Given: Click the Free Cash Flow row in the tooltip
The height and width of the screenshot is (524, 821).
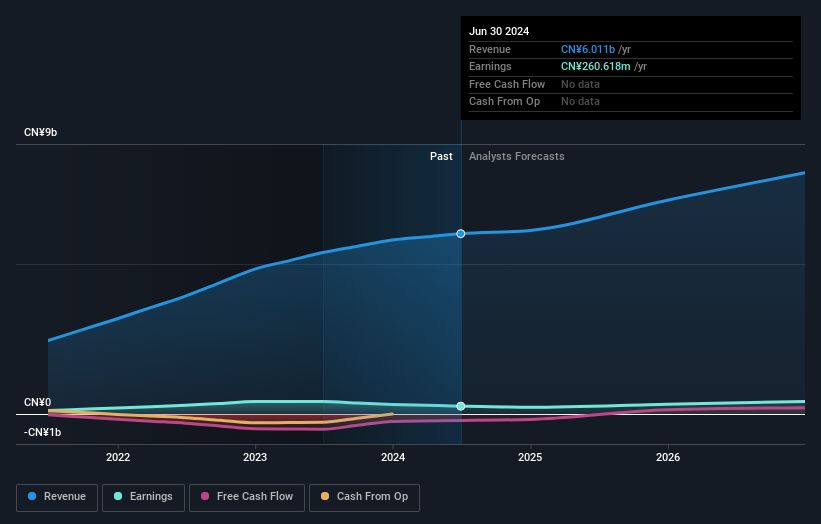Looking at the screenshot, I should point(630,84).
